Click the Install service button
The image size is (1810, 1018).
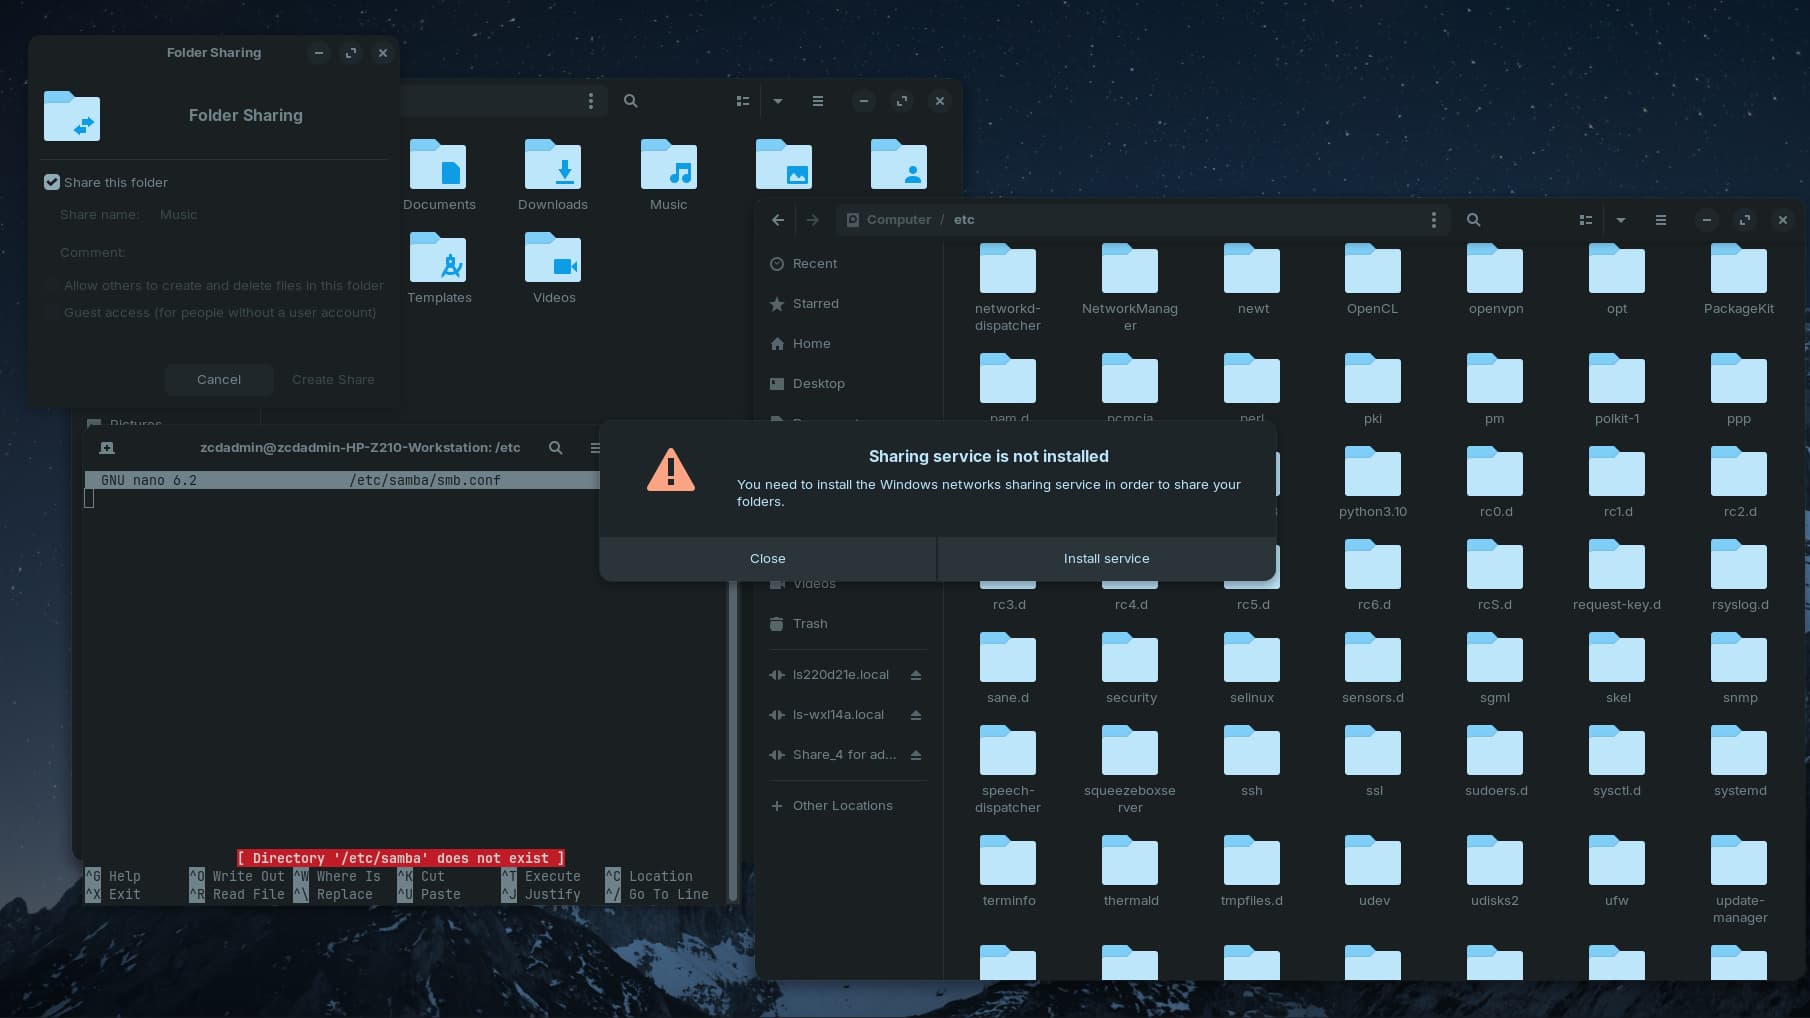[1106, 559]
